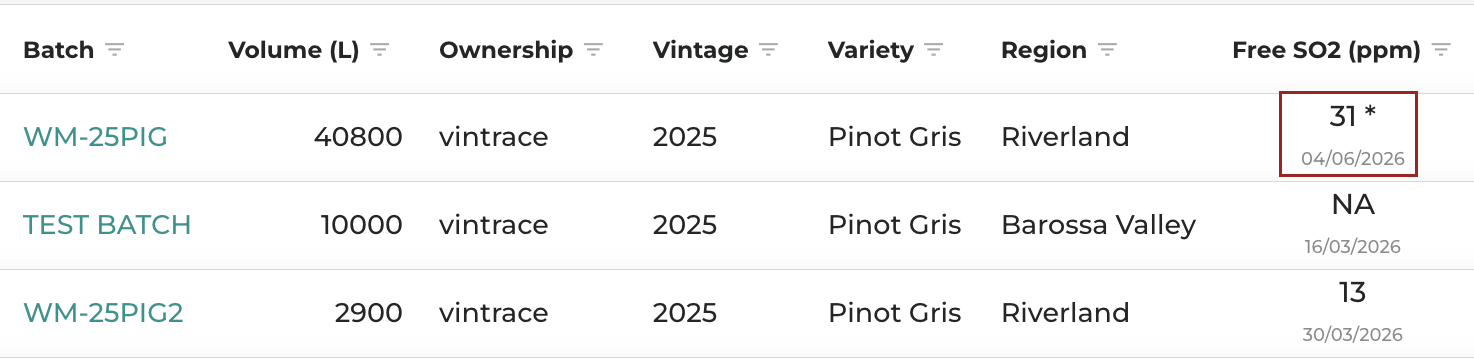Select the 40800 volume cell
1474x360 pixels.
tap(358, 137)
